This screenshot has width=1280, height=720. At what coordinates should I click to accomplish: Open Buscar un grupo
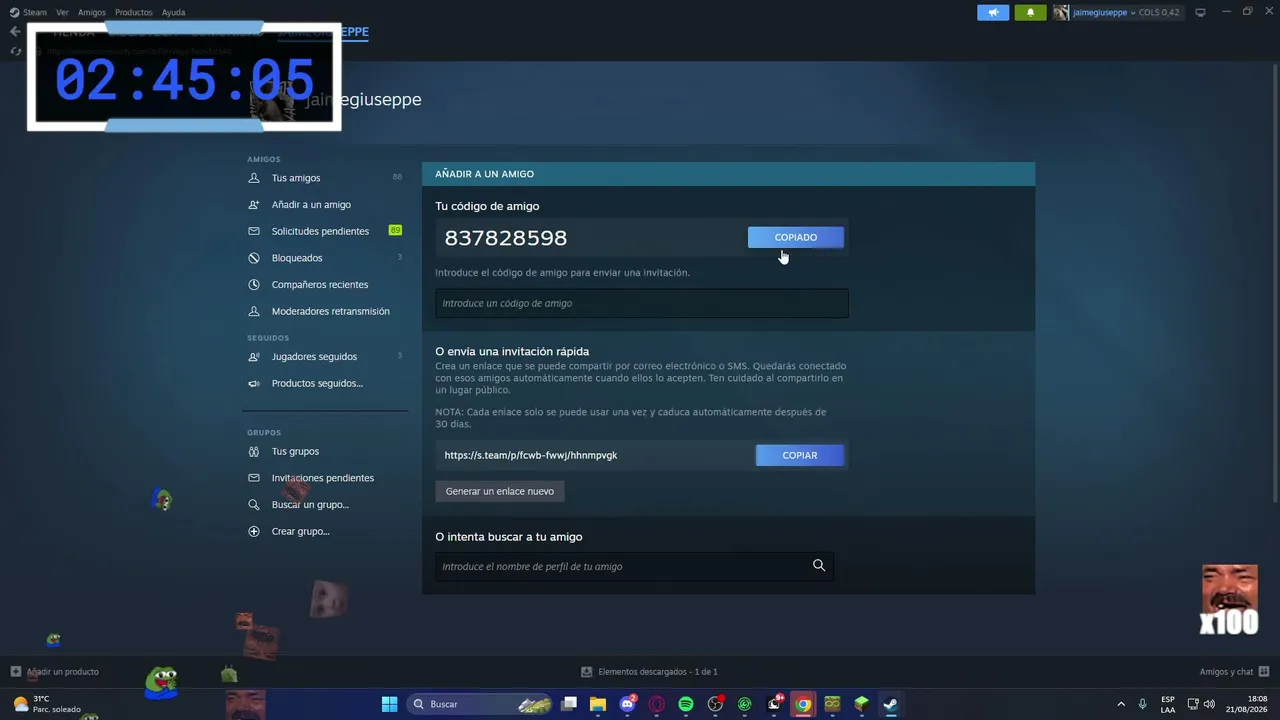310,505
